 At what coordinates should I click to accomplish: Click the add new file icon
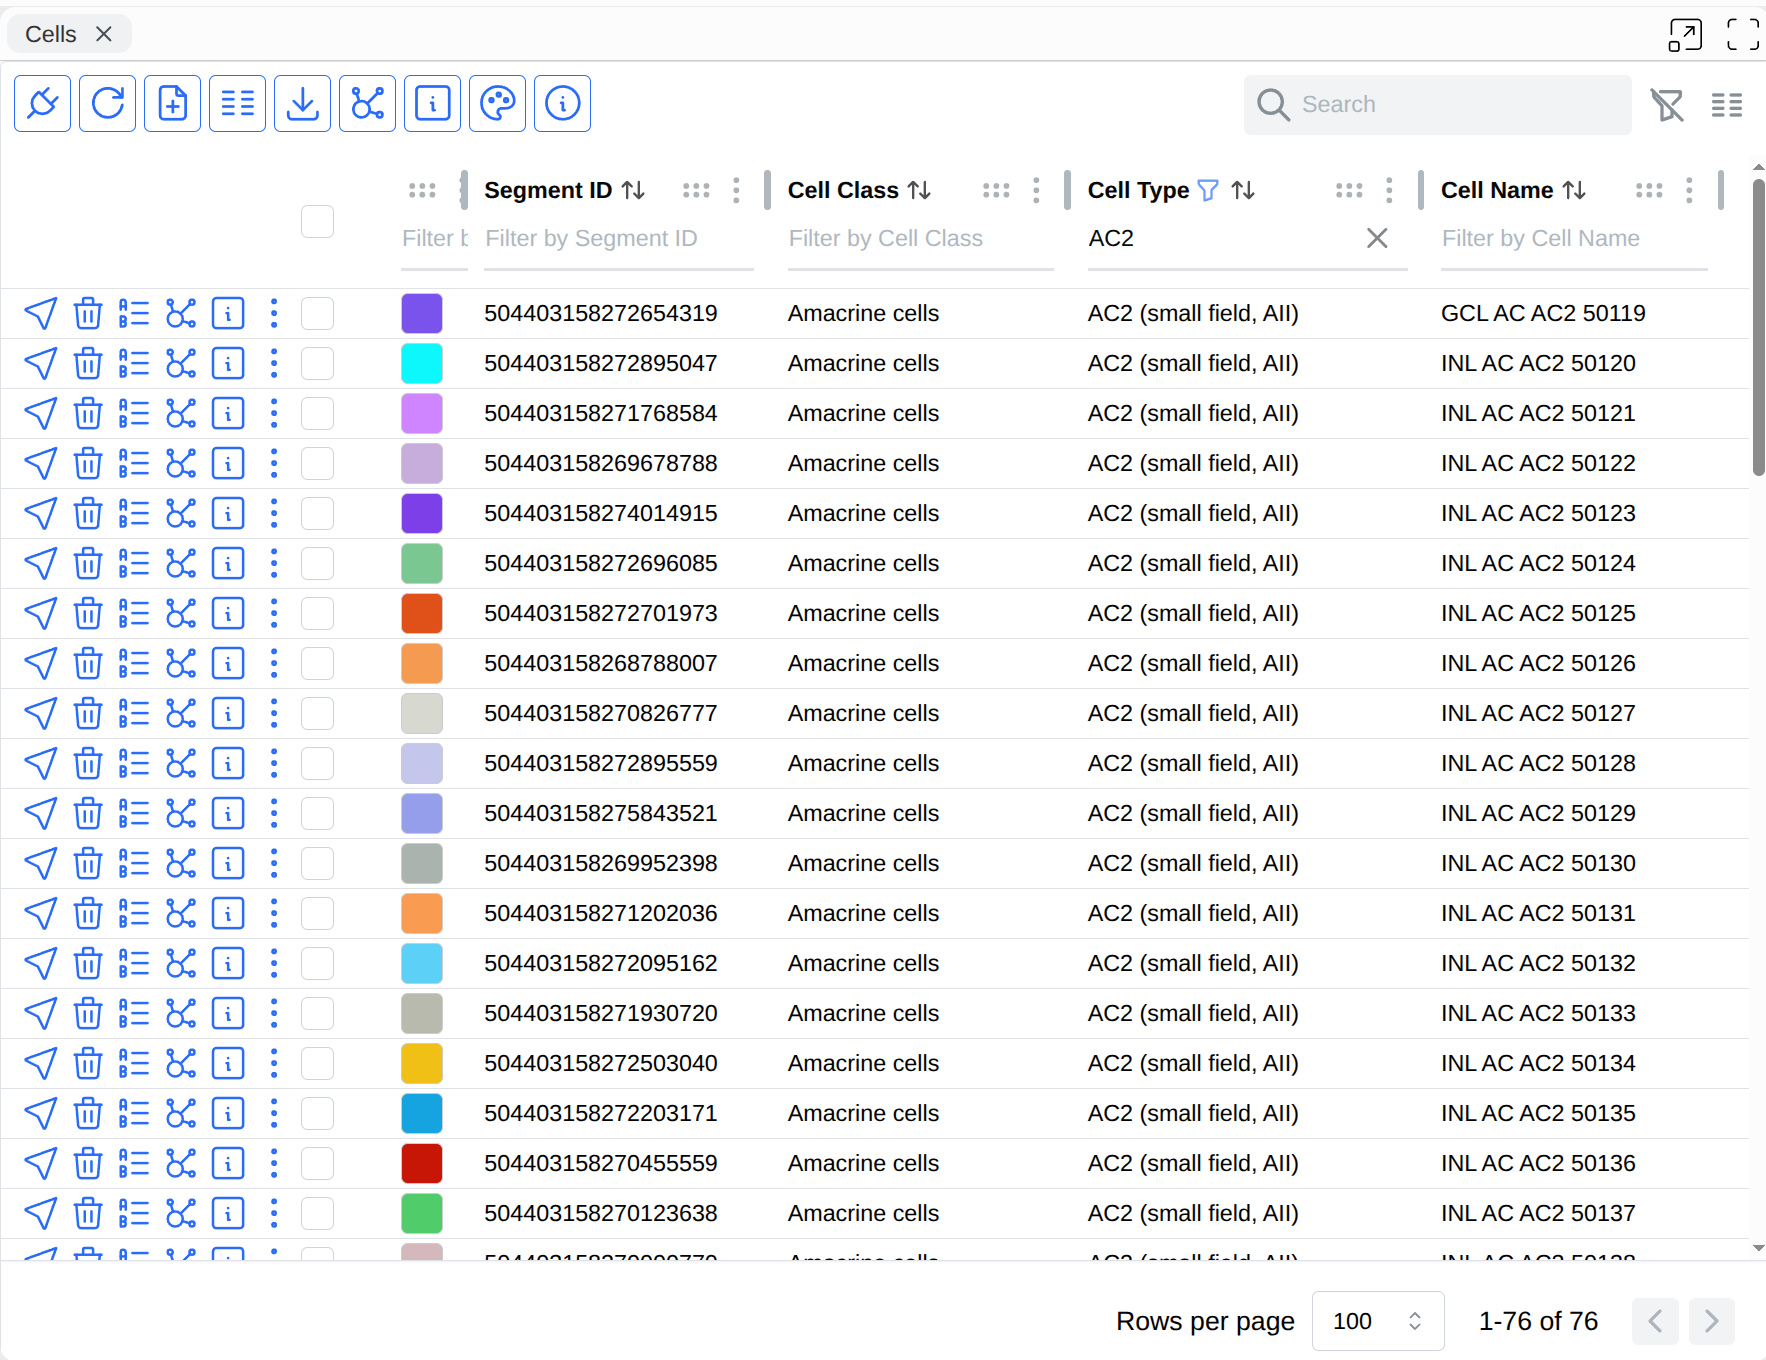(172, 103)
